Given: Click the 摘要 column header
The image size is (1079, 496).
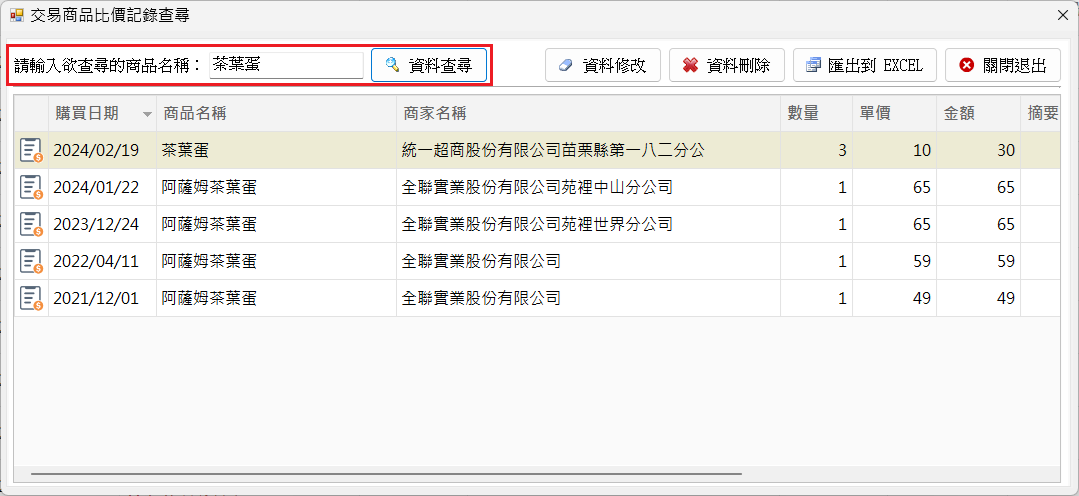Looking at the screenshot, I should point(1040,114).
